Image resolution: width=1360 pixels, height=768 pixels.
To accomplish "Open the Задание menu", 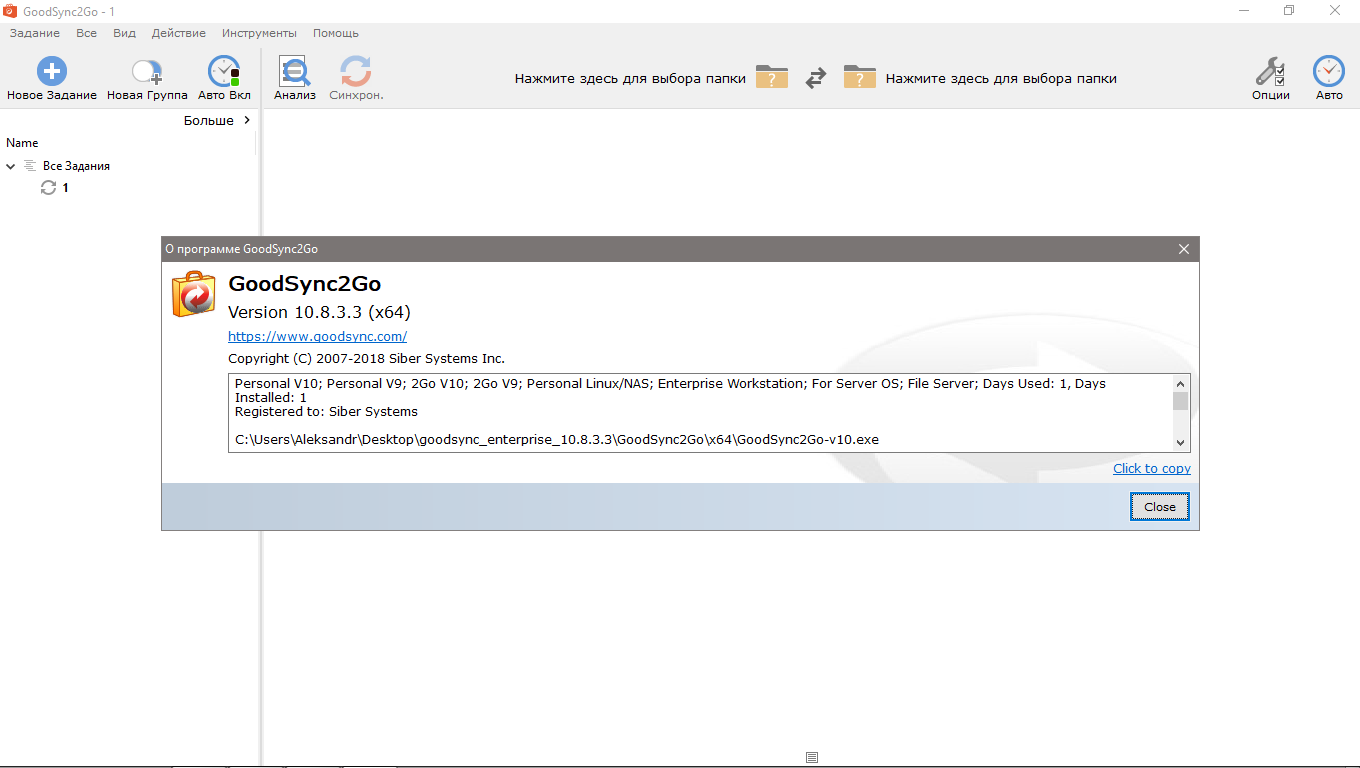I will pos(35,33).
